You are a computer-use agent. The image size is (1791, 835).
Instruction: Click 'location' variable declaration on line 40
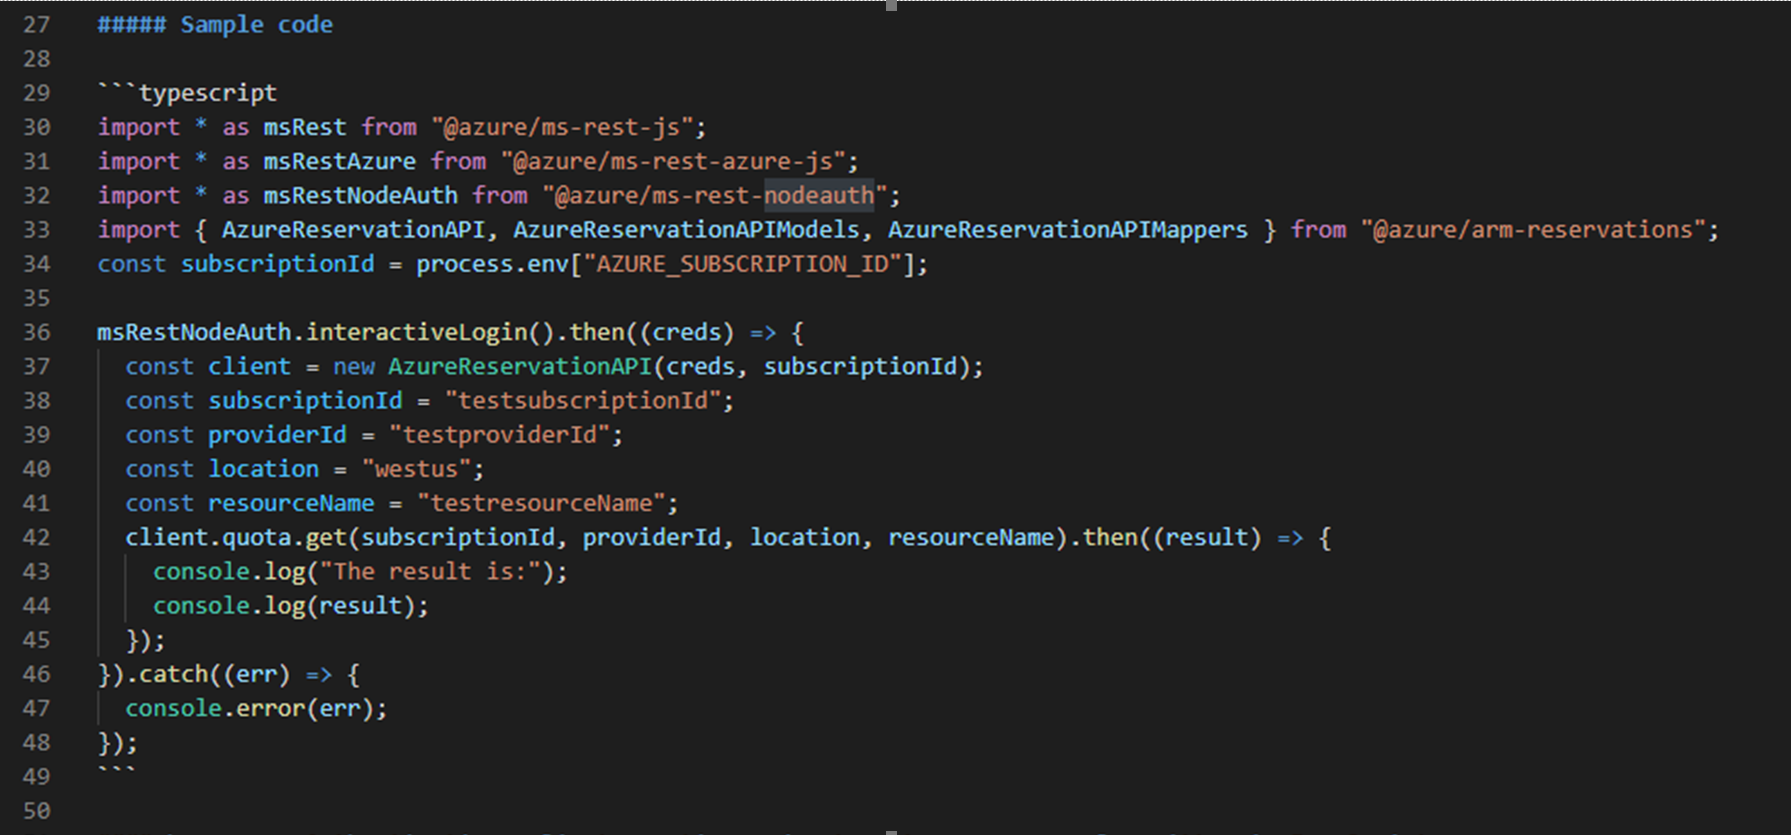coord(263,469)
